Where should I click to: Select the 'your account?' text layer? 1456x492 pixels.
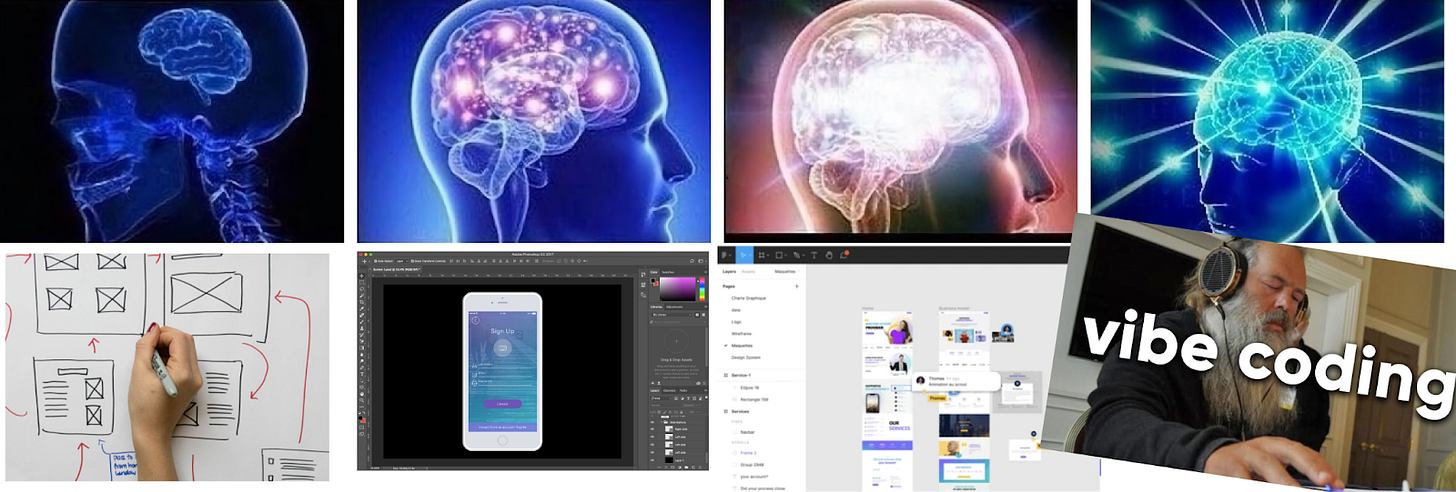coord(754,477)
